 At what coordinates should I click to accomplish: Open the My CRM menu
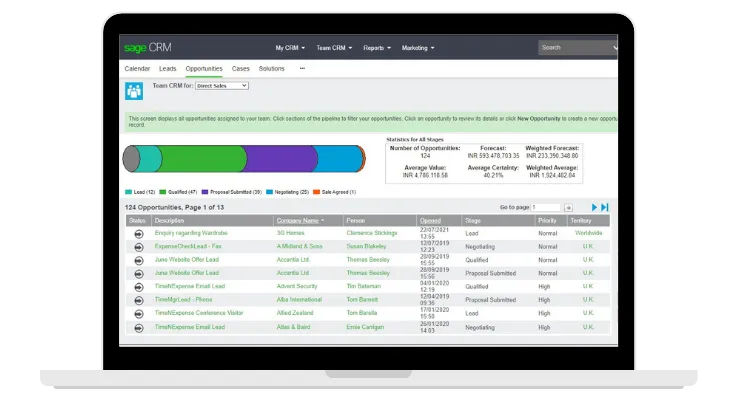click(x=290, y=48)
